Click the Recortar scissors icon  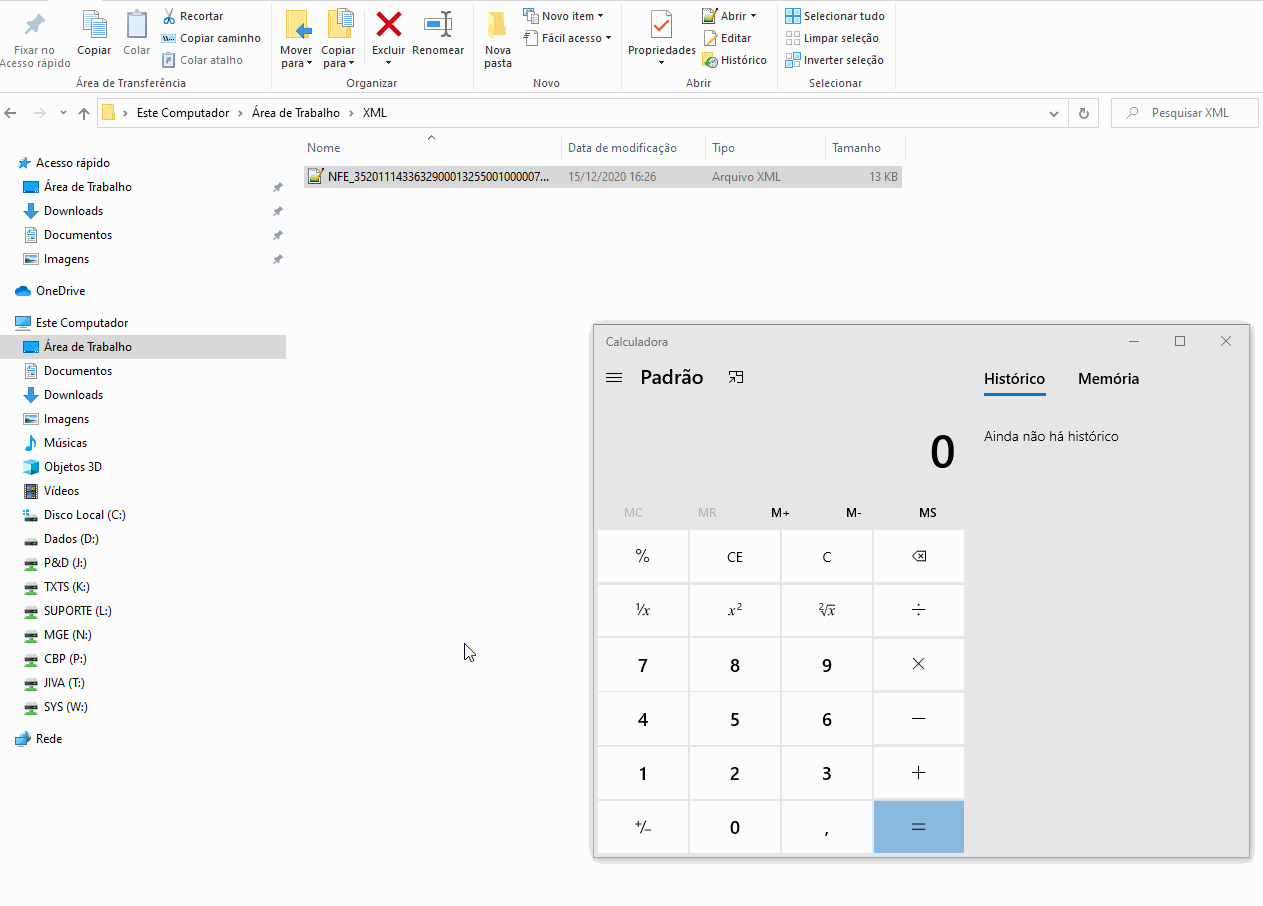[169, 16]
